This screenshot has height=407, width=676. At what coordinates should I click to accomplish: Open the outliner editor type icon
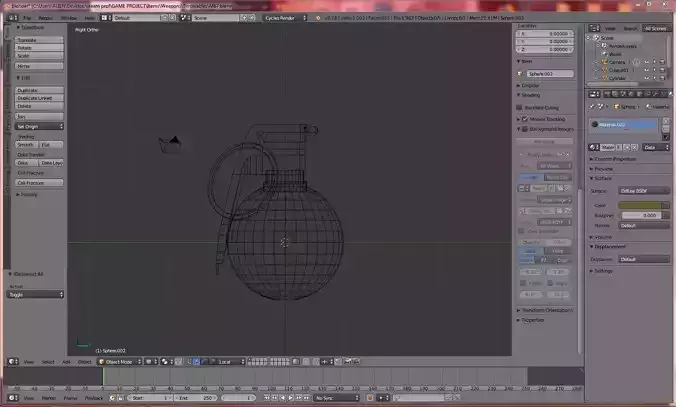click(x=594, y=28)
